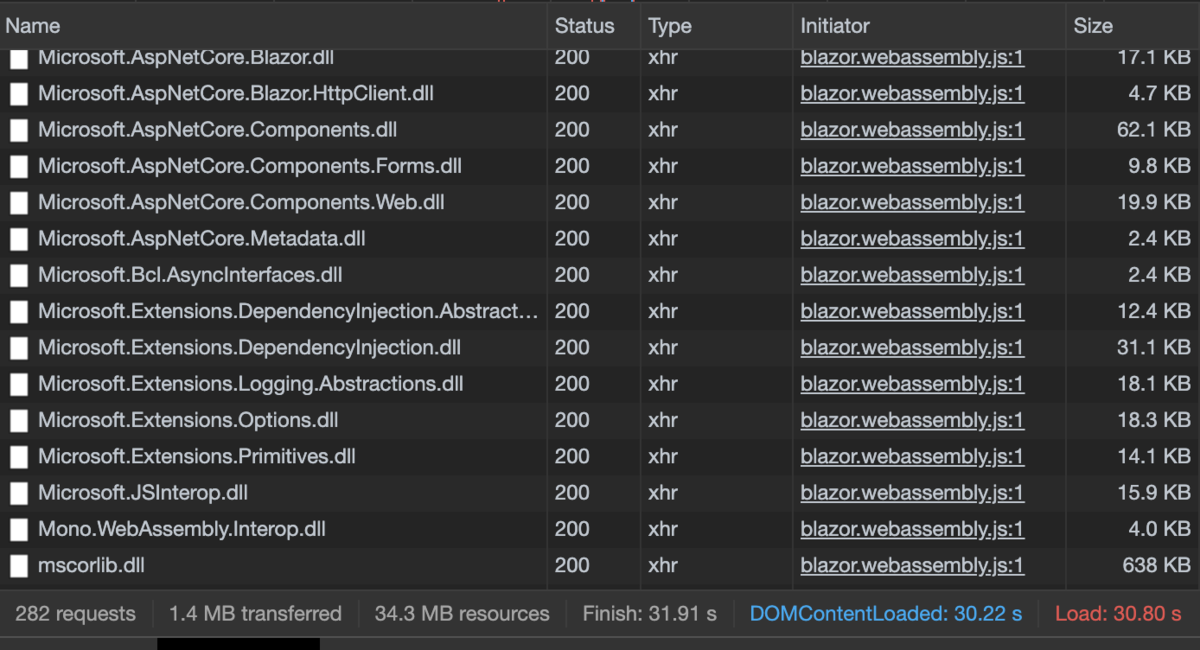Select the Microsoft.AspNetCore.Components.Forms.dll request
Viewport: 1200px width, 650px height.
250,166
